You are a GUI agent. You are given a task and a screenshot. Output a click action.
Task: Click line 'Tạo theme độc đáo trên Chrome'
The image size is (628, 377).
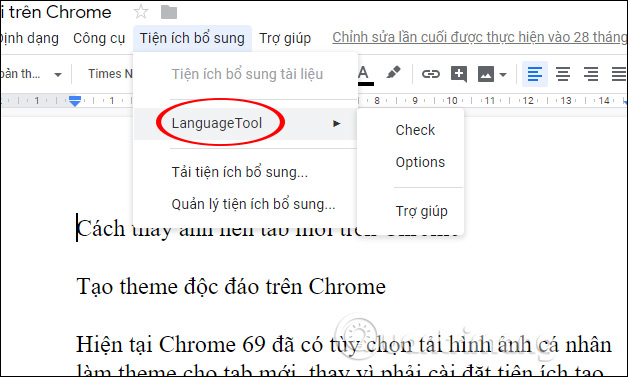click(x=231, y=286)
